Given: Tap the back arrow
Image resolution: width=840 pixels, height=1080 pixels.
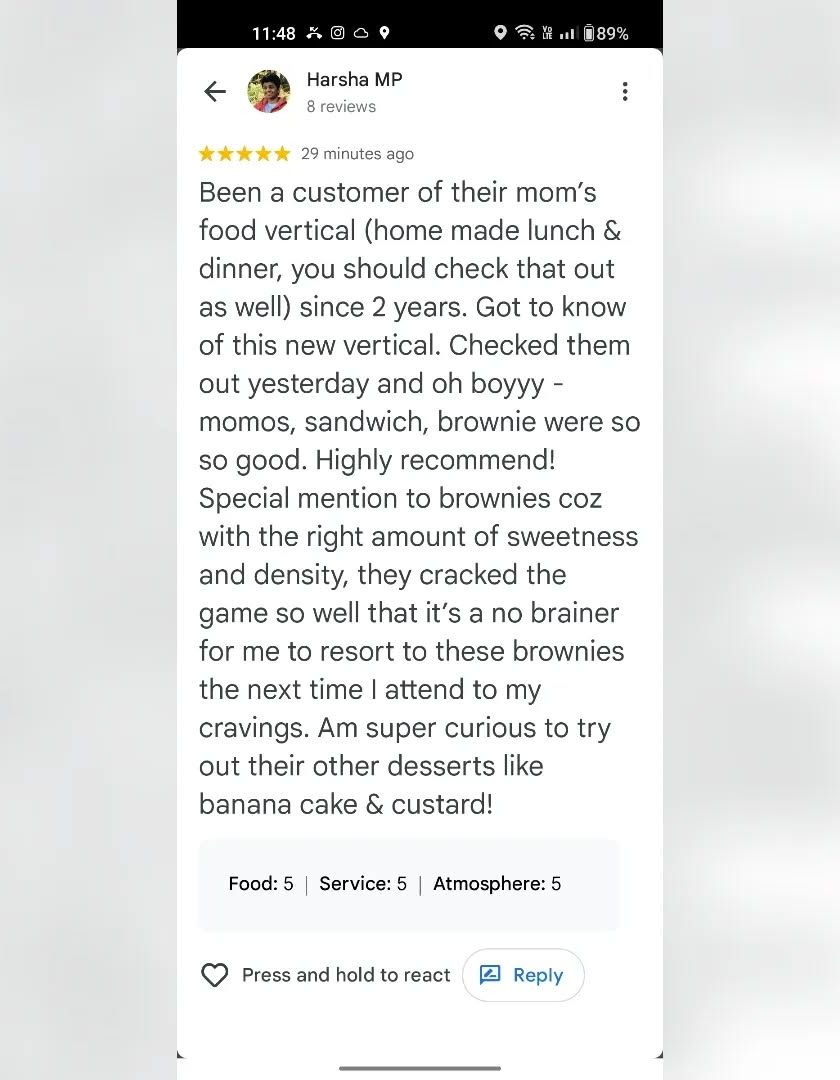Looking at the screenshot, I should [215, 92].
